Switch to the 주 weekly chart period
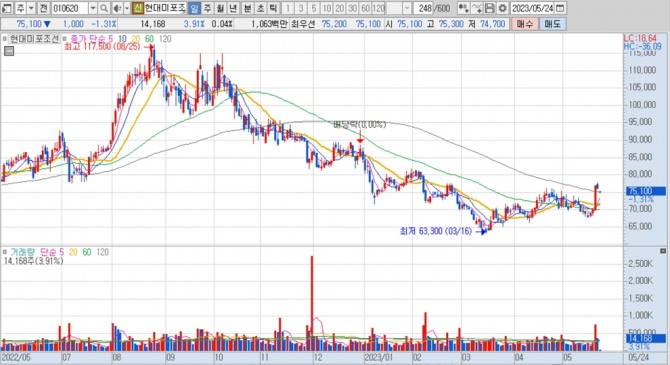This screenshot has height=365, width=670. coord(207,8)
